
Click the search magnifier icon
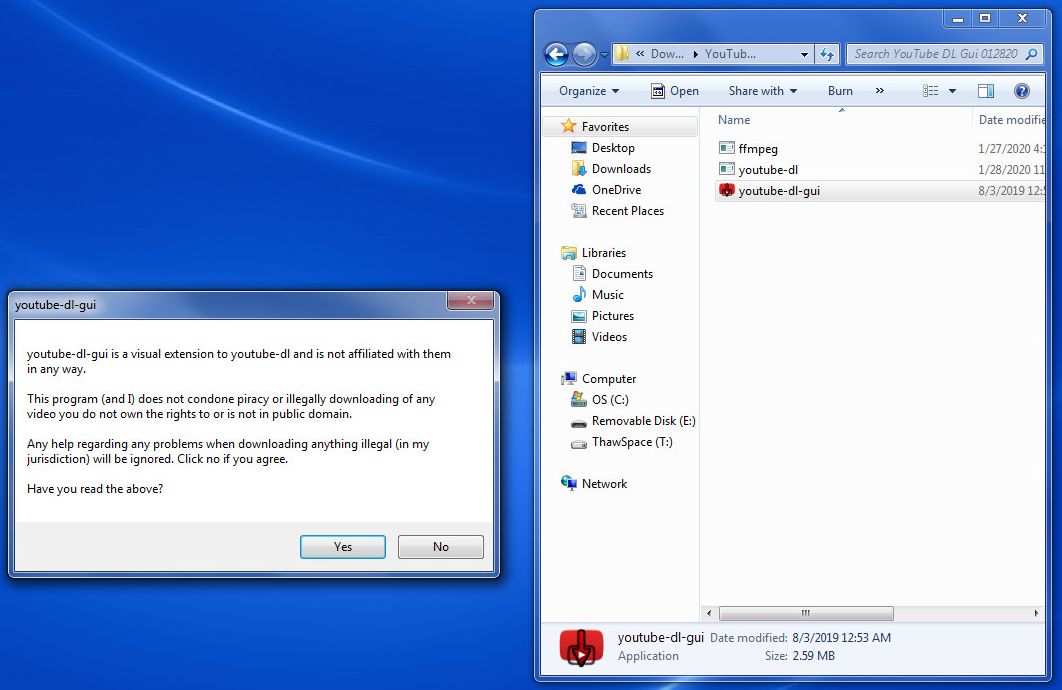1032,54
